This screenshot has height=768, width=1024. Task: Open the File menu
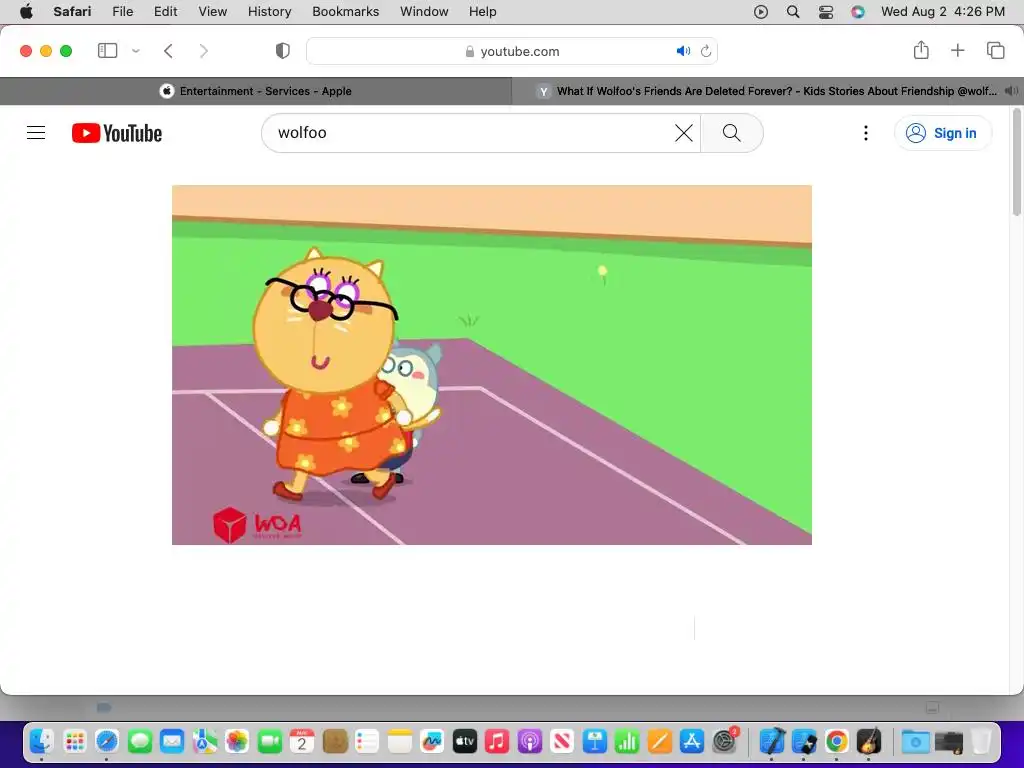pyautogui.click(x=123, y=12)
